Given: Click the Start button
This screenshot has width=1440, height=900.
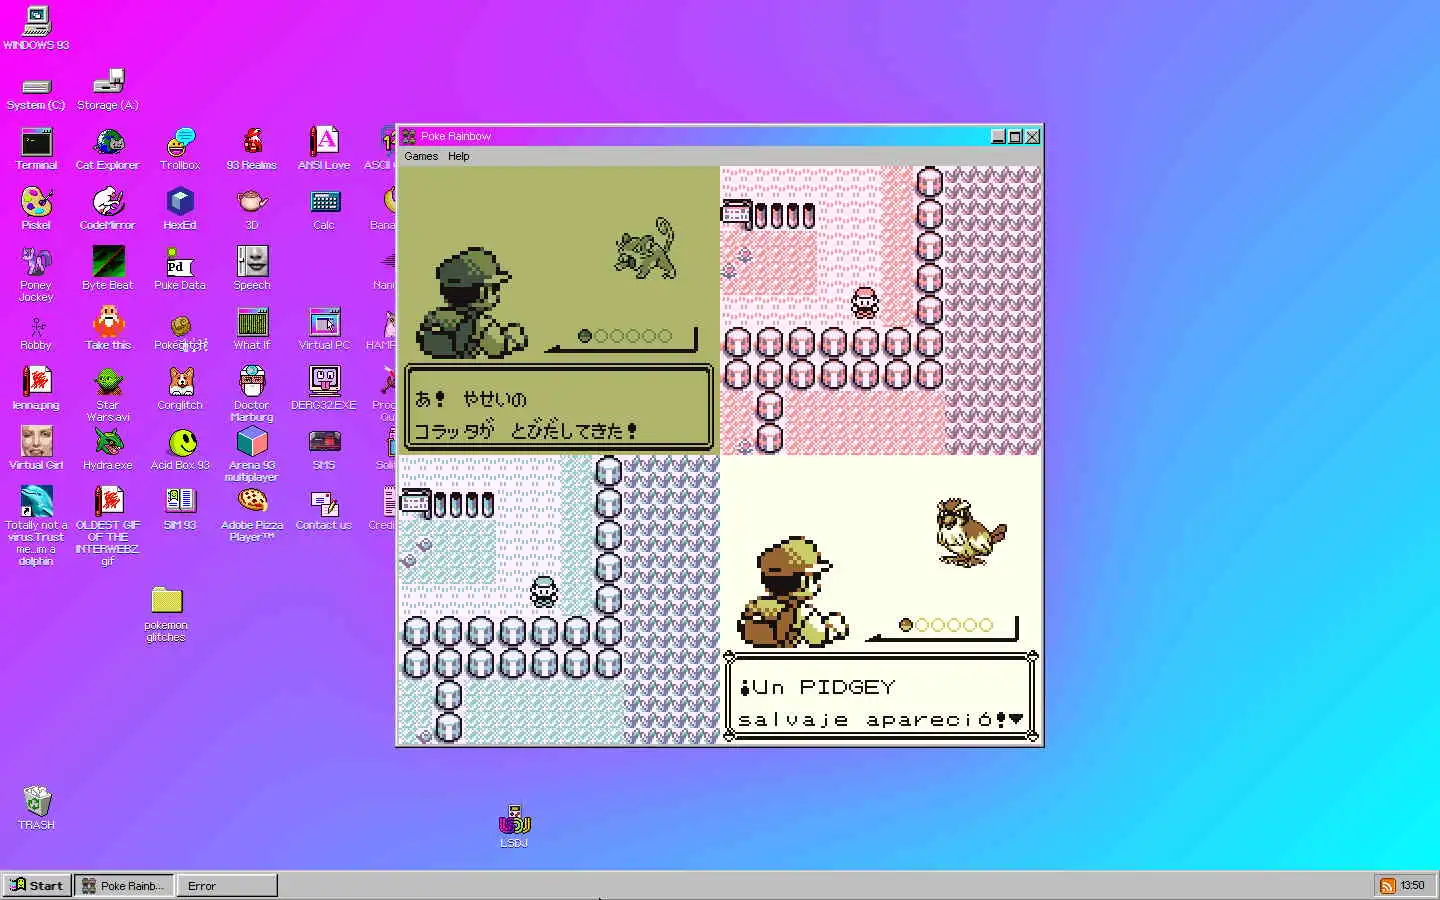Looking at the screenshot, I should click(36, 885).
